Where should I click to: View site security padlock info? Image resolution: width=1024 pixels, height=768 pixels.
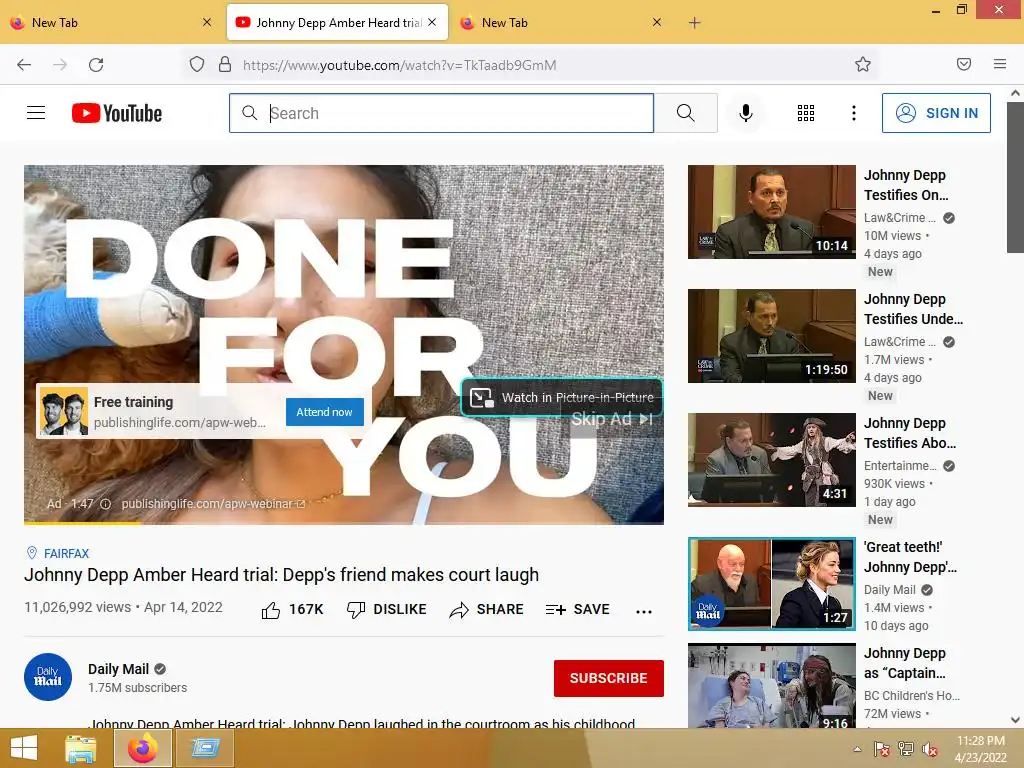click(x=225, y=64)
